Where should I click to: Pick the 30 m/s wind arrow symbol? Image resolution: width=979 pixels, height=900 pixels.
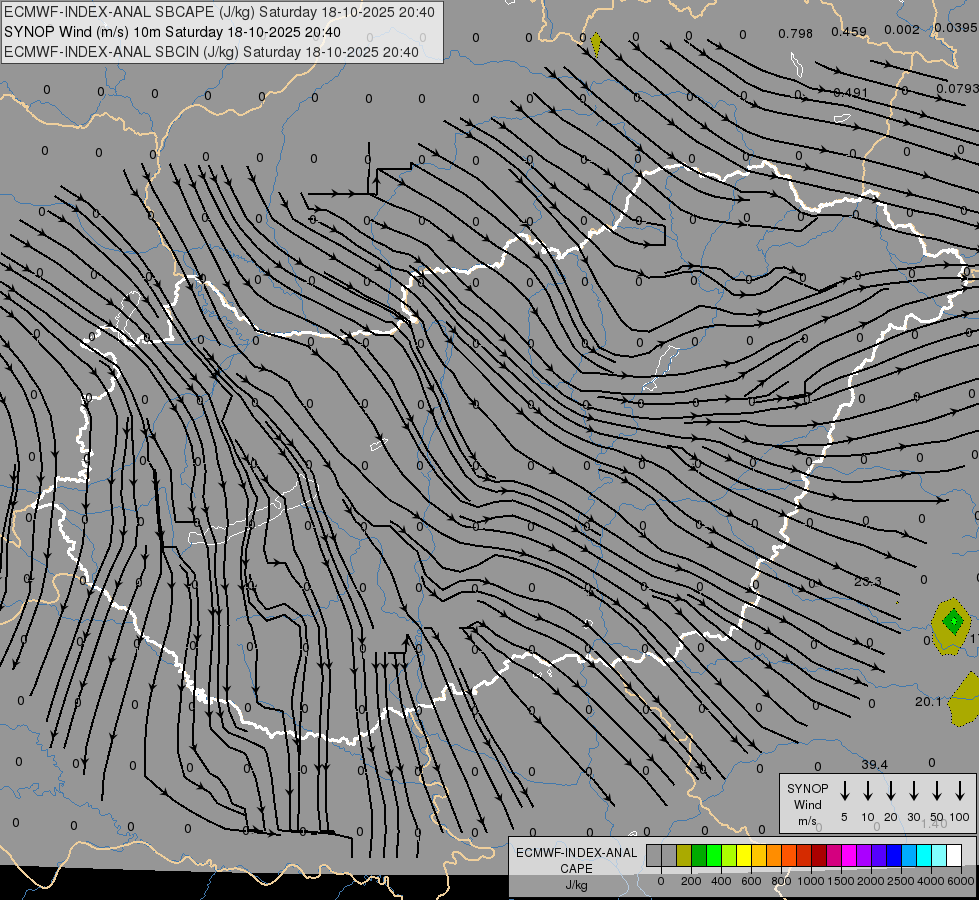point(914,791)
